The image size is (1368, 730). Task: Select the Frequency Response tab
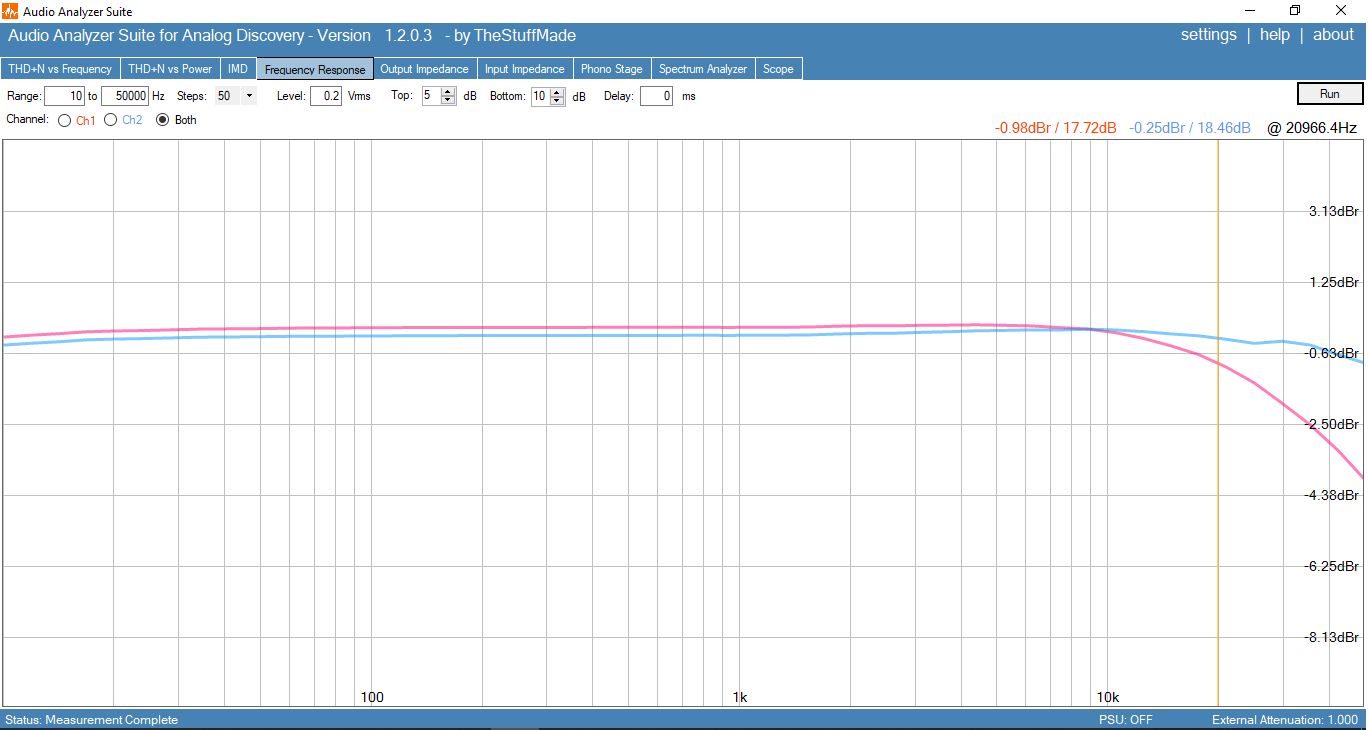coord(315,69)
